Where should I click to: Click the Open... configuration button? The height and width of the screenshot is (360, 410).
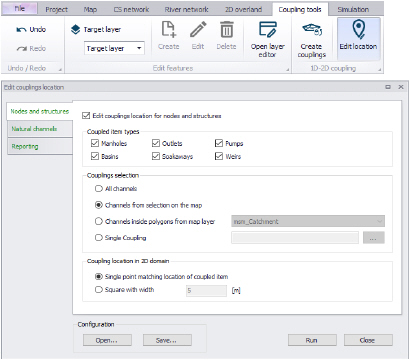coord(107,340)
